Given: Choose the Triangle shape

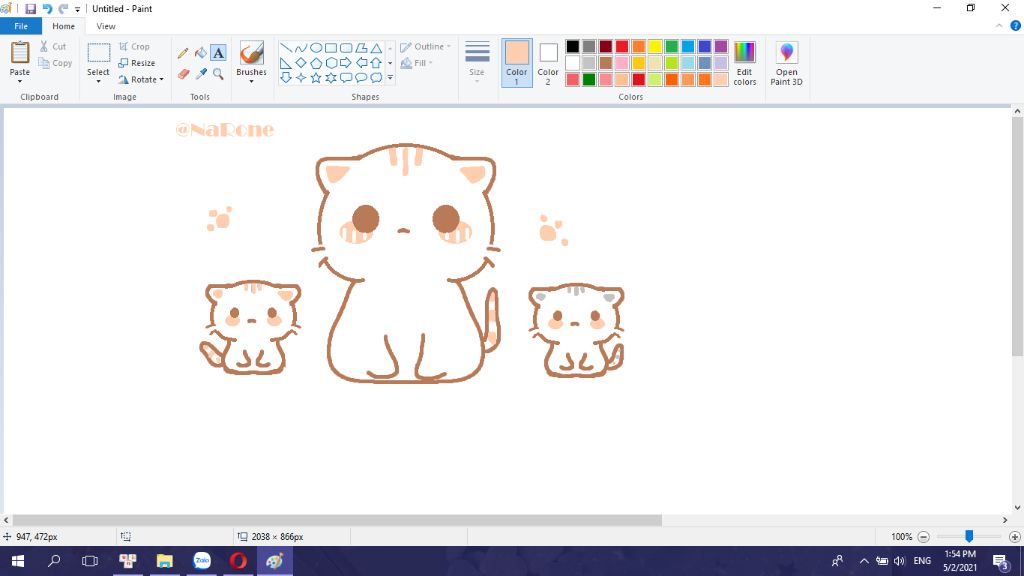Looking at the screenshot, I should [376, 48].
